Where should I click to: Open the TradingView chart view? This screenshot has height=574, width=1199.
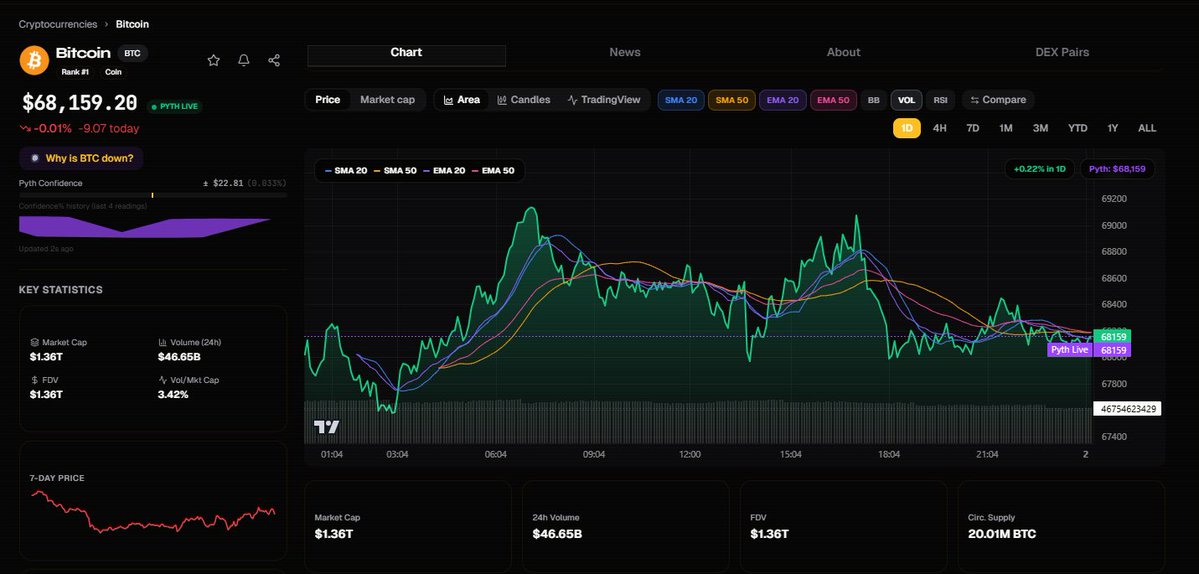point(604,99)
